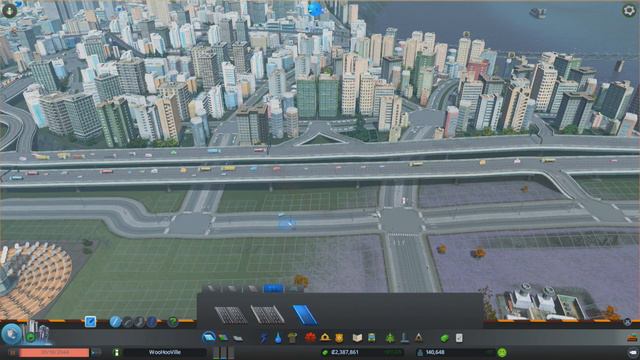Select the road upgrade mode
Screen dimensions: 640x360
[151, 322]
